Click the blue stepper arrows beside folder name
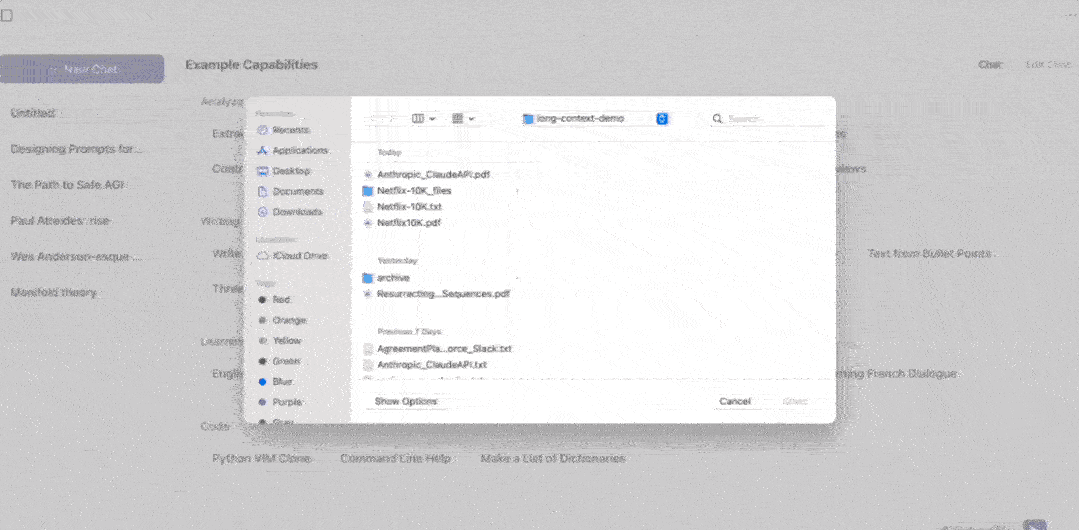The height and width of the screenshot is (530, 1079). [x=662, y=118]
